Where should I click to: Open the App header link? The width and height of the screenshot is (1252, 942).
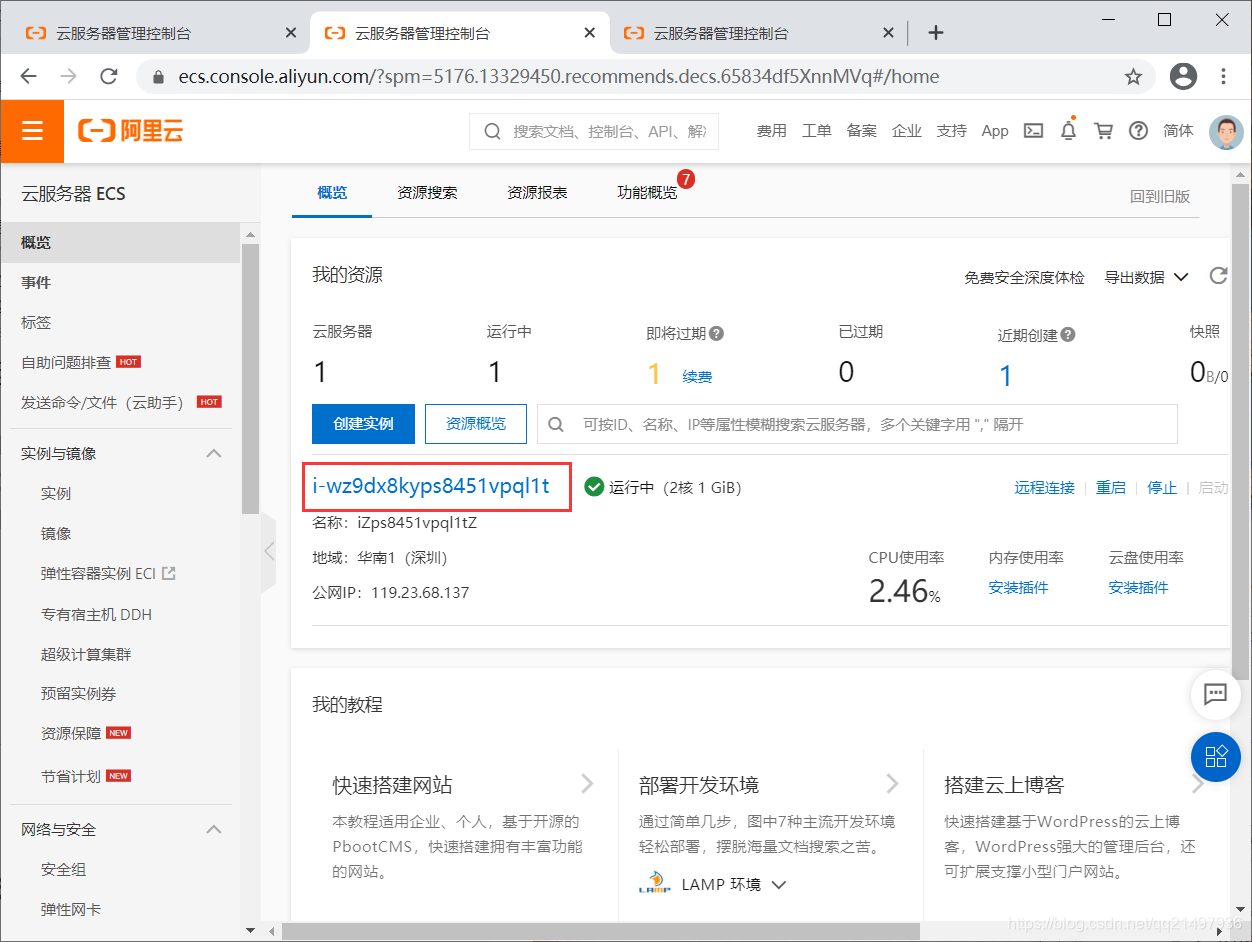[995, 131]
